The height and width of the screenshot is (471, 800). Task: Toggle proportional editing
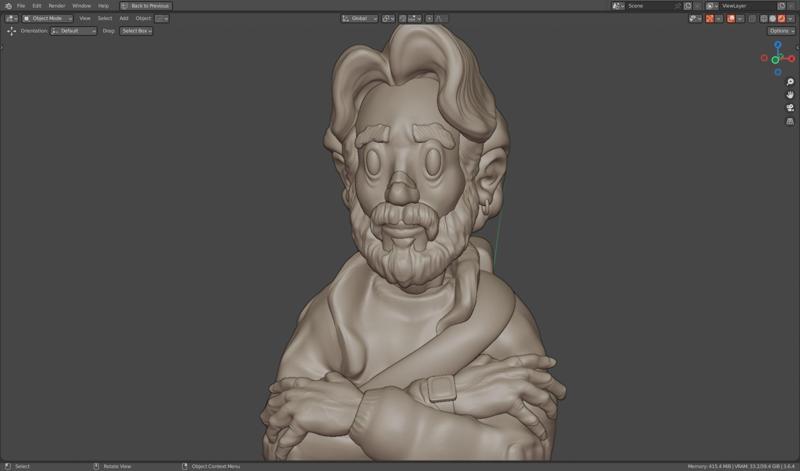429,18
